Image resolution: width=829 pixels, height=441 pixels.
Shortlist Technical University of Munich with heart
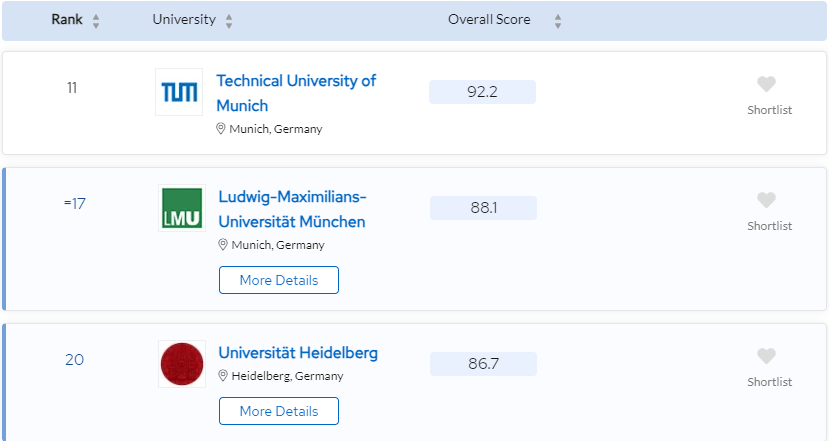point(766,85)
